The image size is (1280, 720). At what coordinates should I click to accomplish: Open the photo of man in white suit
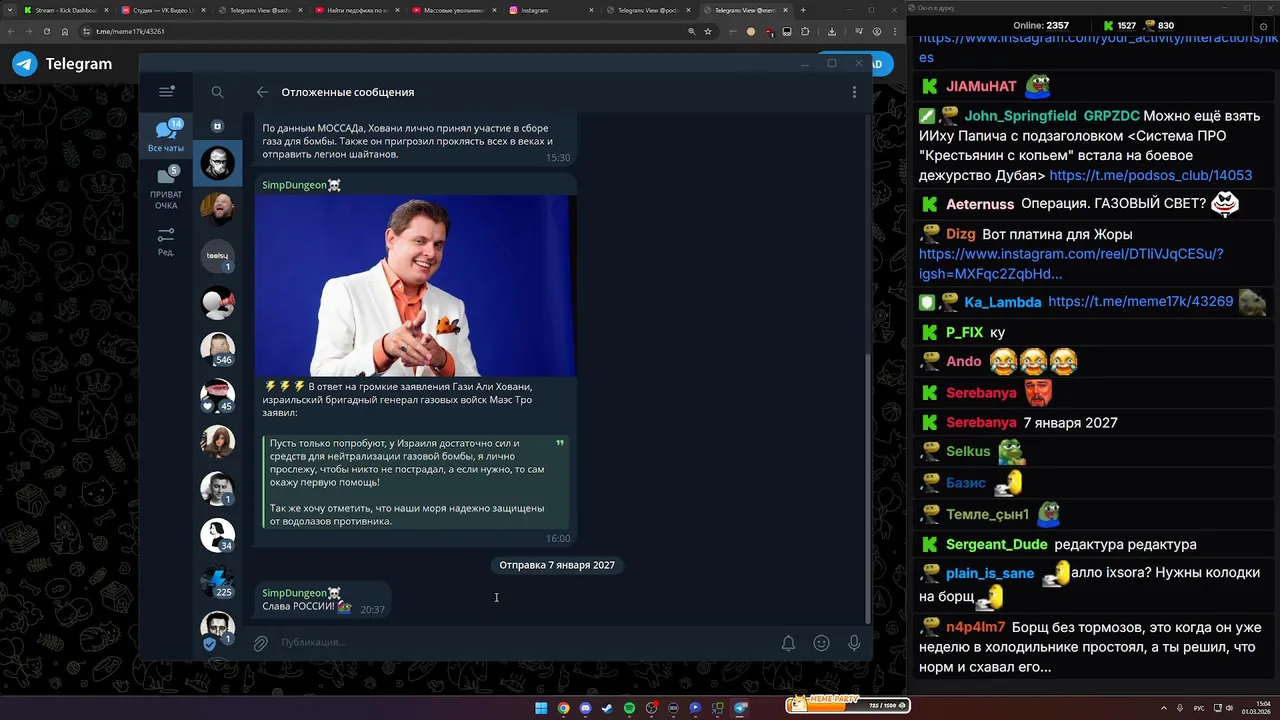pyautogui.click(x=415, y=286)
